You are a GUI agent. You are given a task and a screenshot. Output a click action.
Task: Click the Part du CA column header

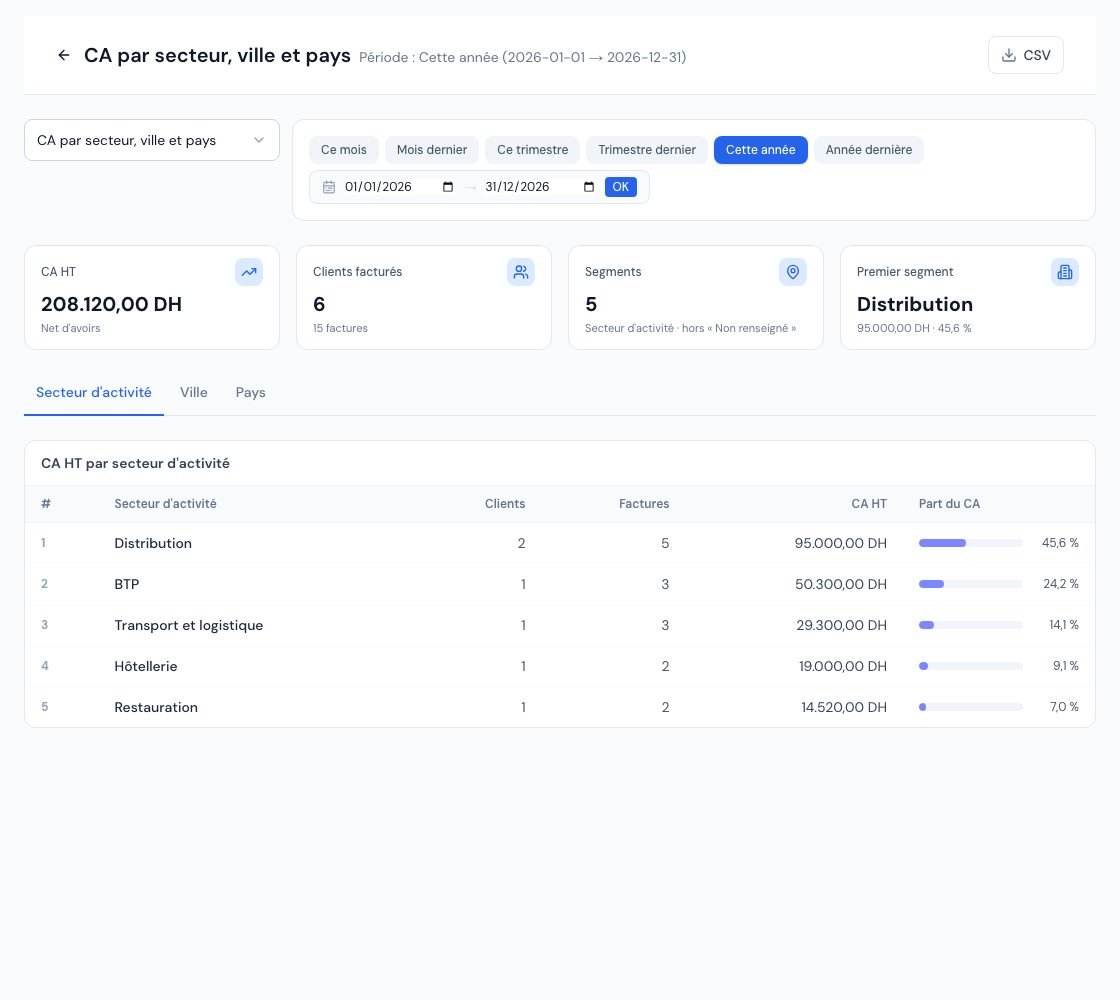tap(949, 504)
